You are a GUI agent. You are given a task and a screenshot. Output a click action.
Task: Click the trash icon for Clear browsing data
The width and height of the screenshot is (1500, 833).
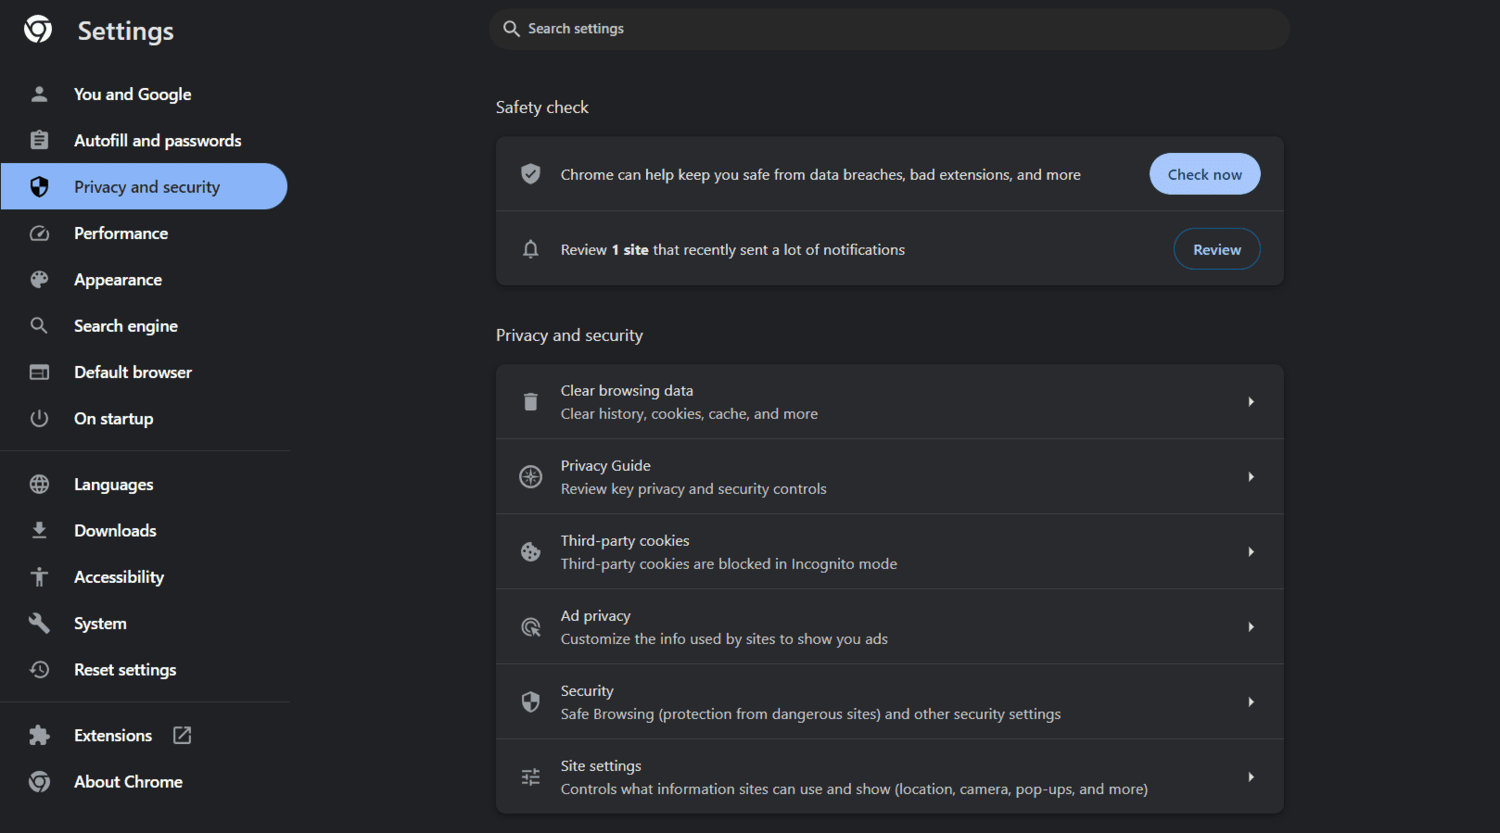point(531,402)
